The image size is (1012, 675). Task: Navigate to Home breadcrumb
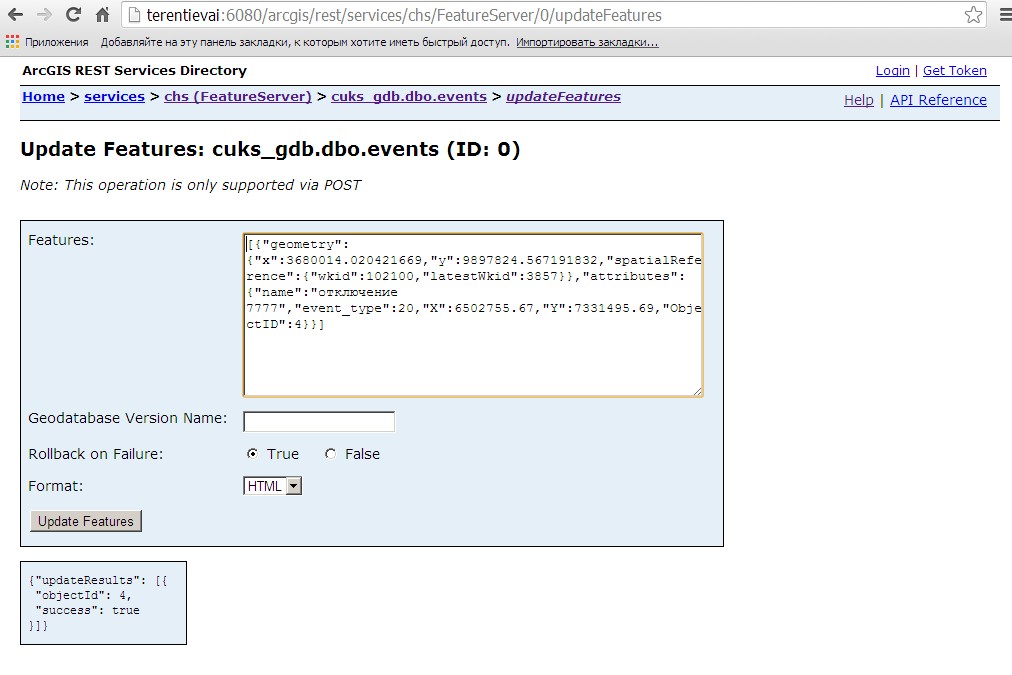coord(43,97)
